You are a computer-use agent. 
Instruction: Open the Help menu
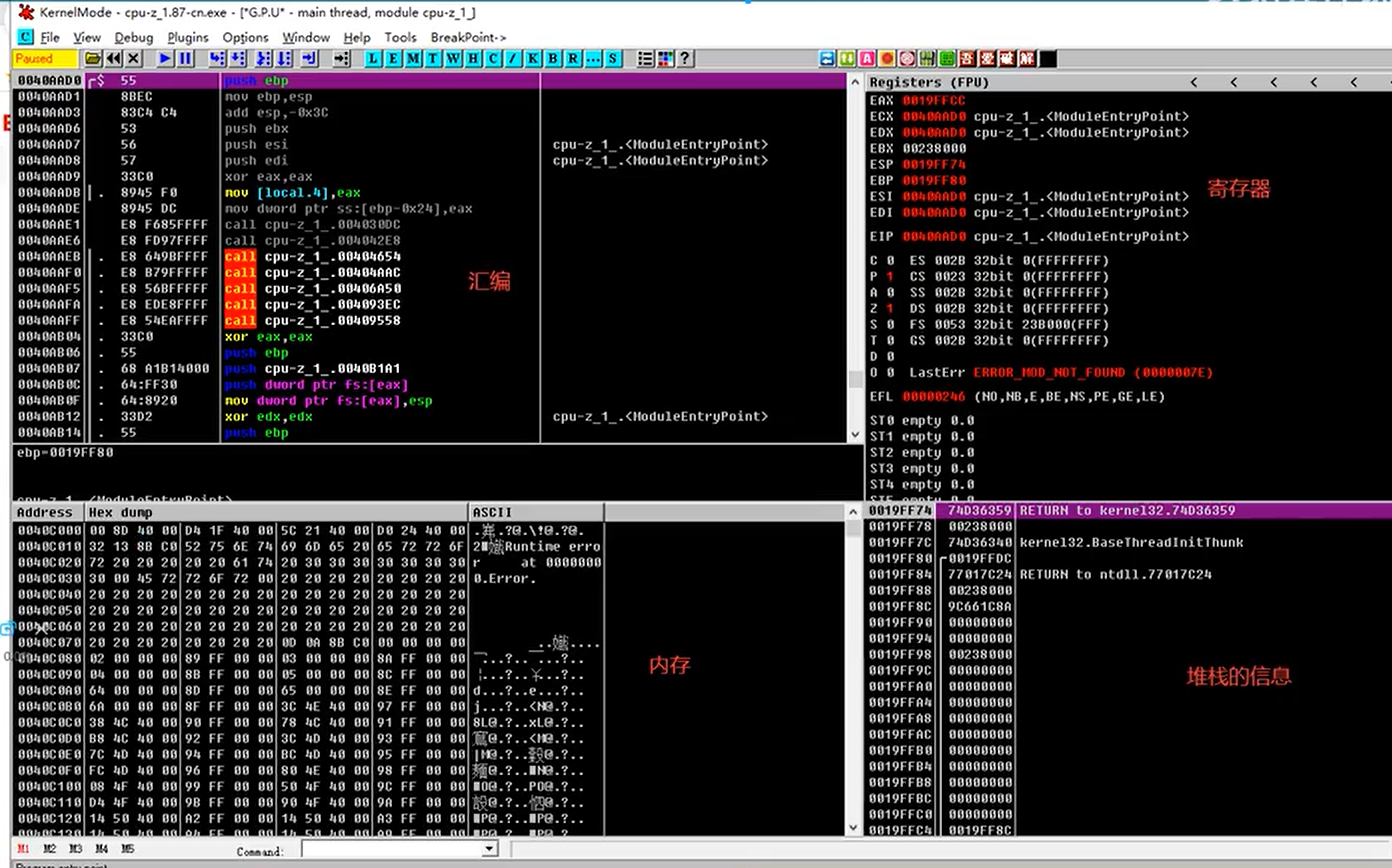pos(357,37)
